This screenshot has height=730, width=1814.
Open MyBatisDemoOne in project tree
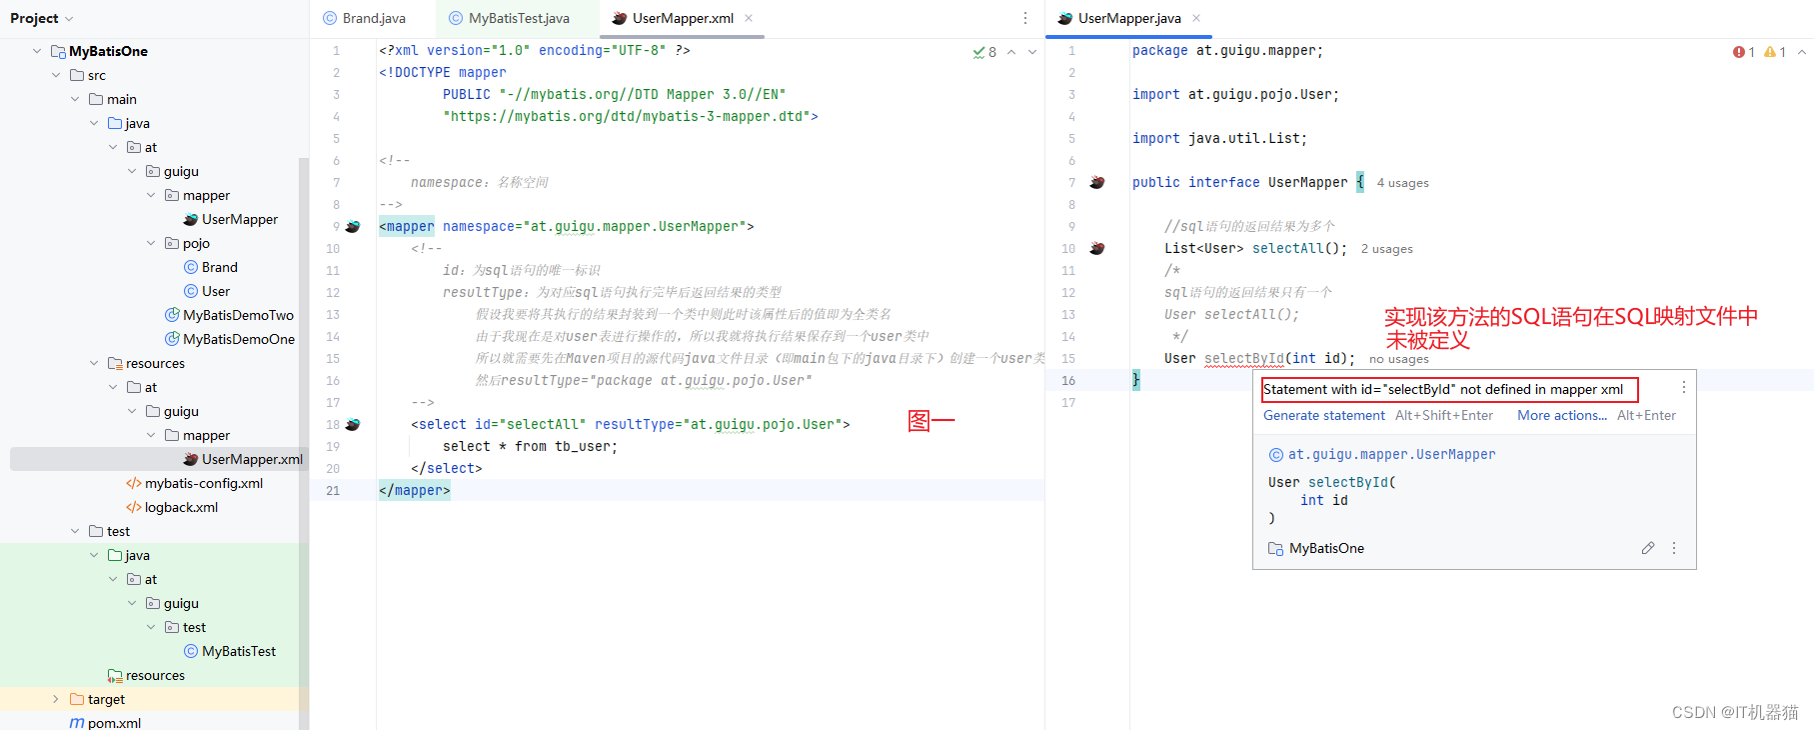[x=230, y=339]
